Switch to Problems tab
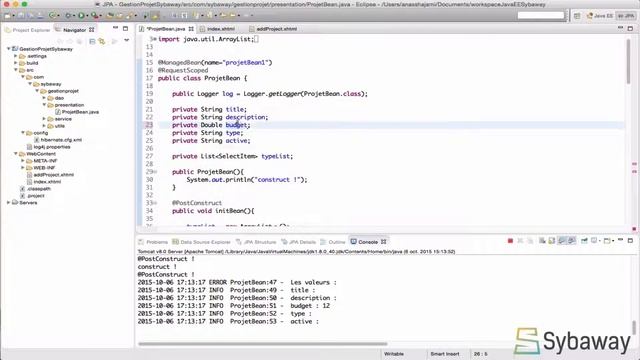Viewport: 640px width, 360px height. [x=153, y=242]
